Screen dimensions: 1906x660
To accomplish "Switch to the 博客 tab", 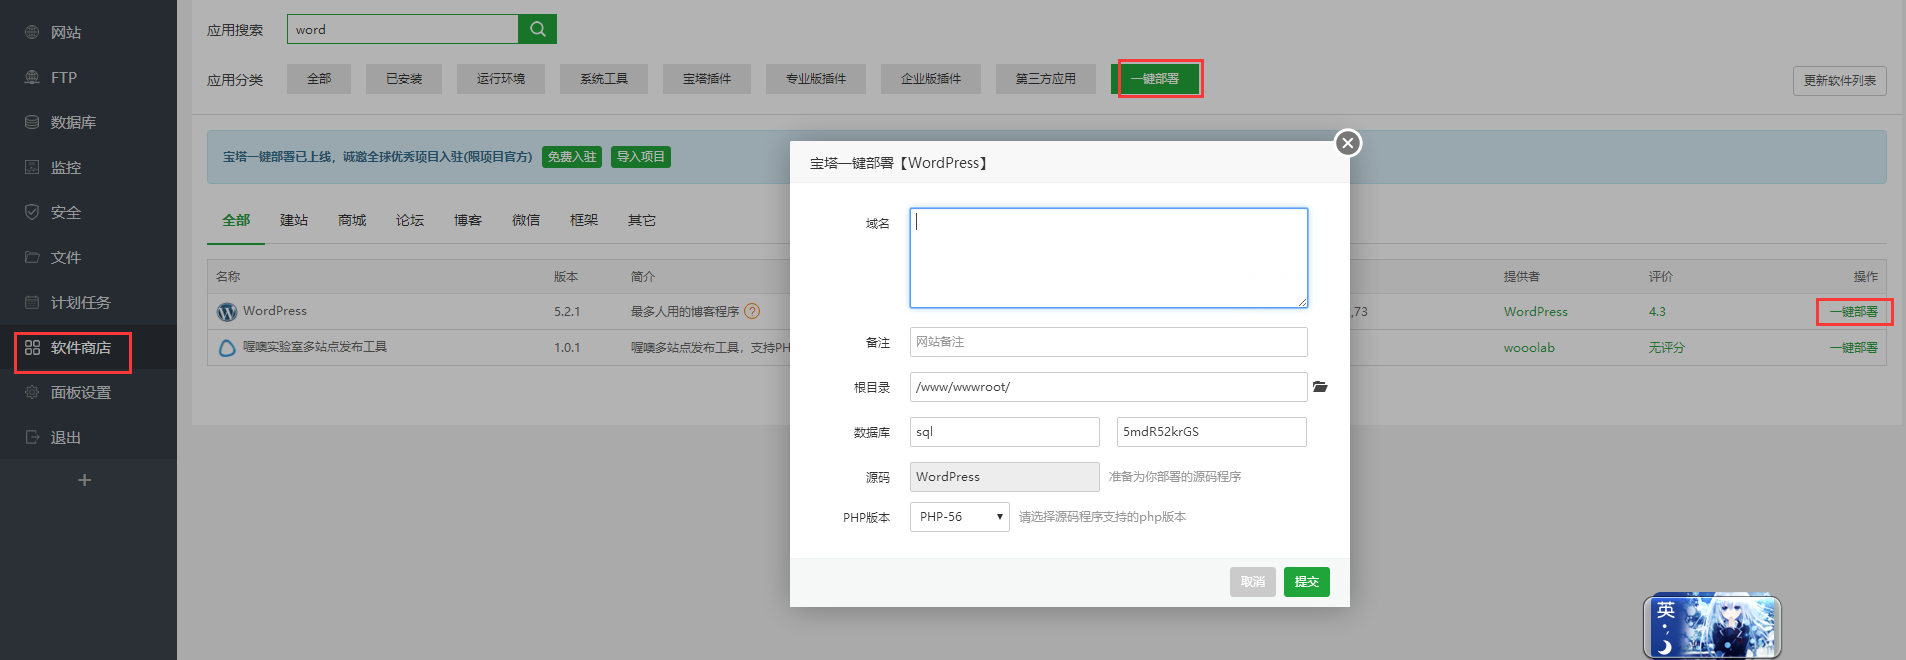I will 468,220.
